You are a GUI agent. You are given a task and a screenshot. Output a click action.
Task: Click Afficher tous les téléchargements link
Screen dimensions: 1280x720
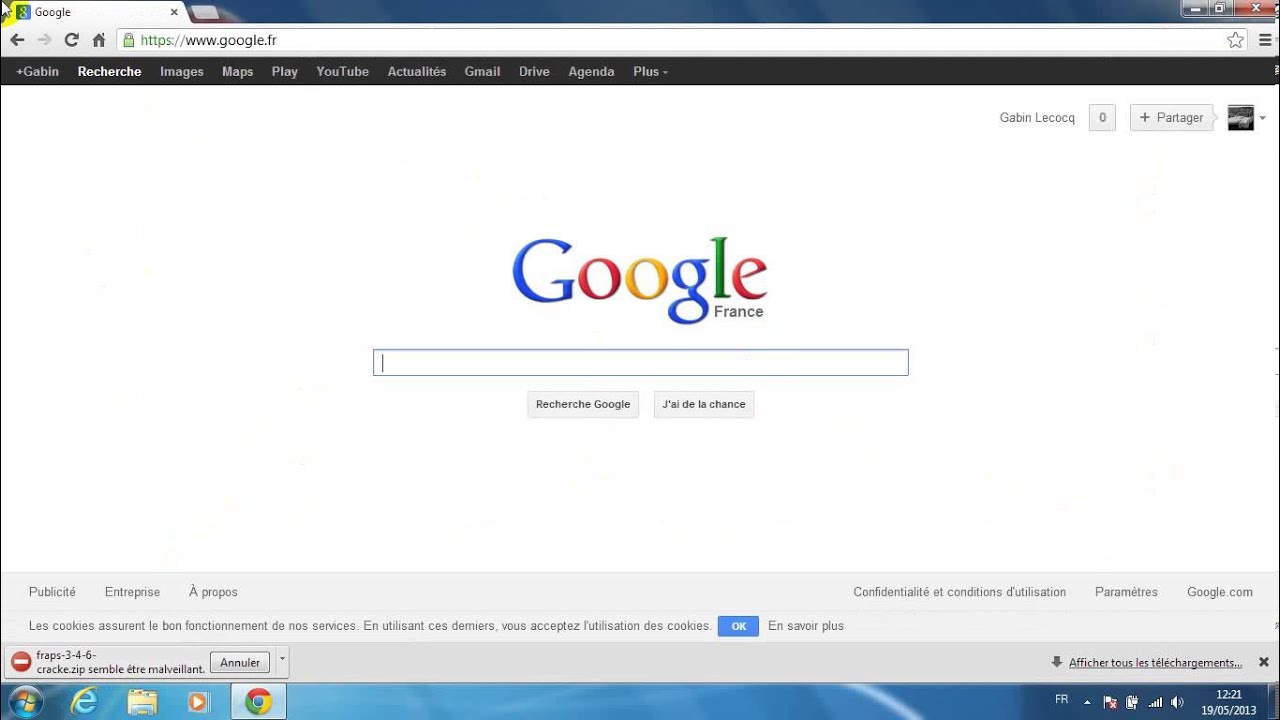click(x=1155, y=663)
